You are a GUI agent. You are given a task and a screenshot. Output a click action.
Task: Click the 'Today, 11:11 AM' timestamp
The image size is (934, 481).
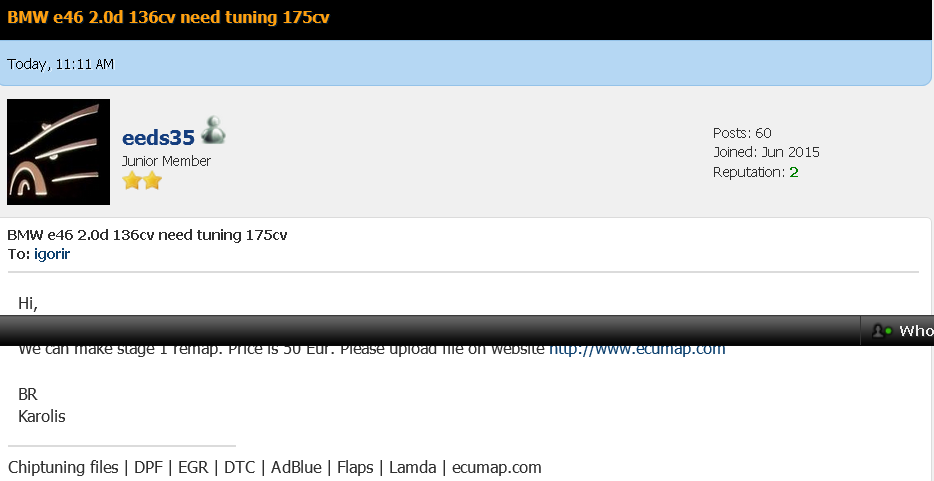tap(60, 64)
